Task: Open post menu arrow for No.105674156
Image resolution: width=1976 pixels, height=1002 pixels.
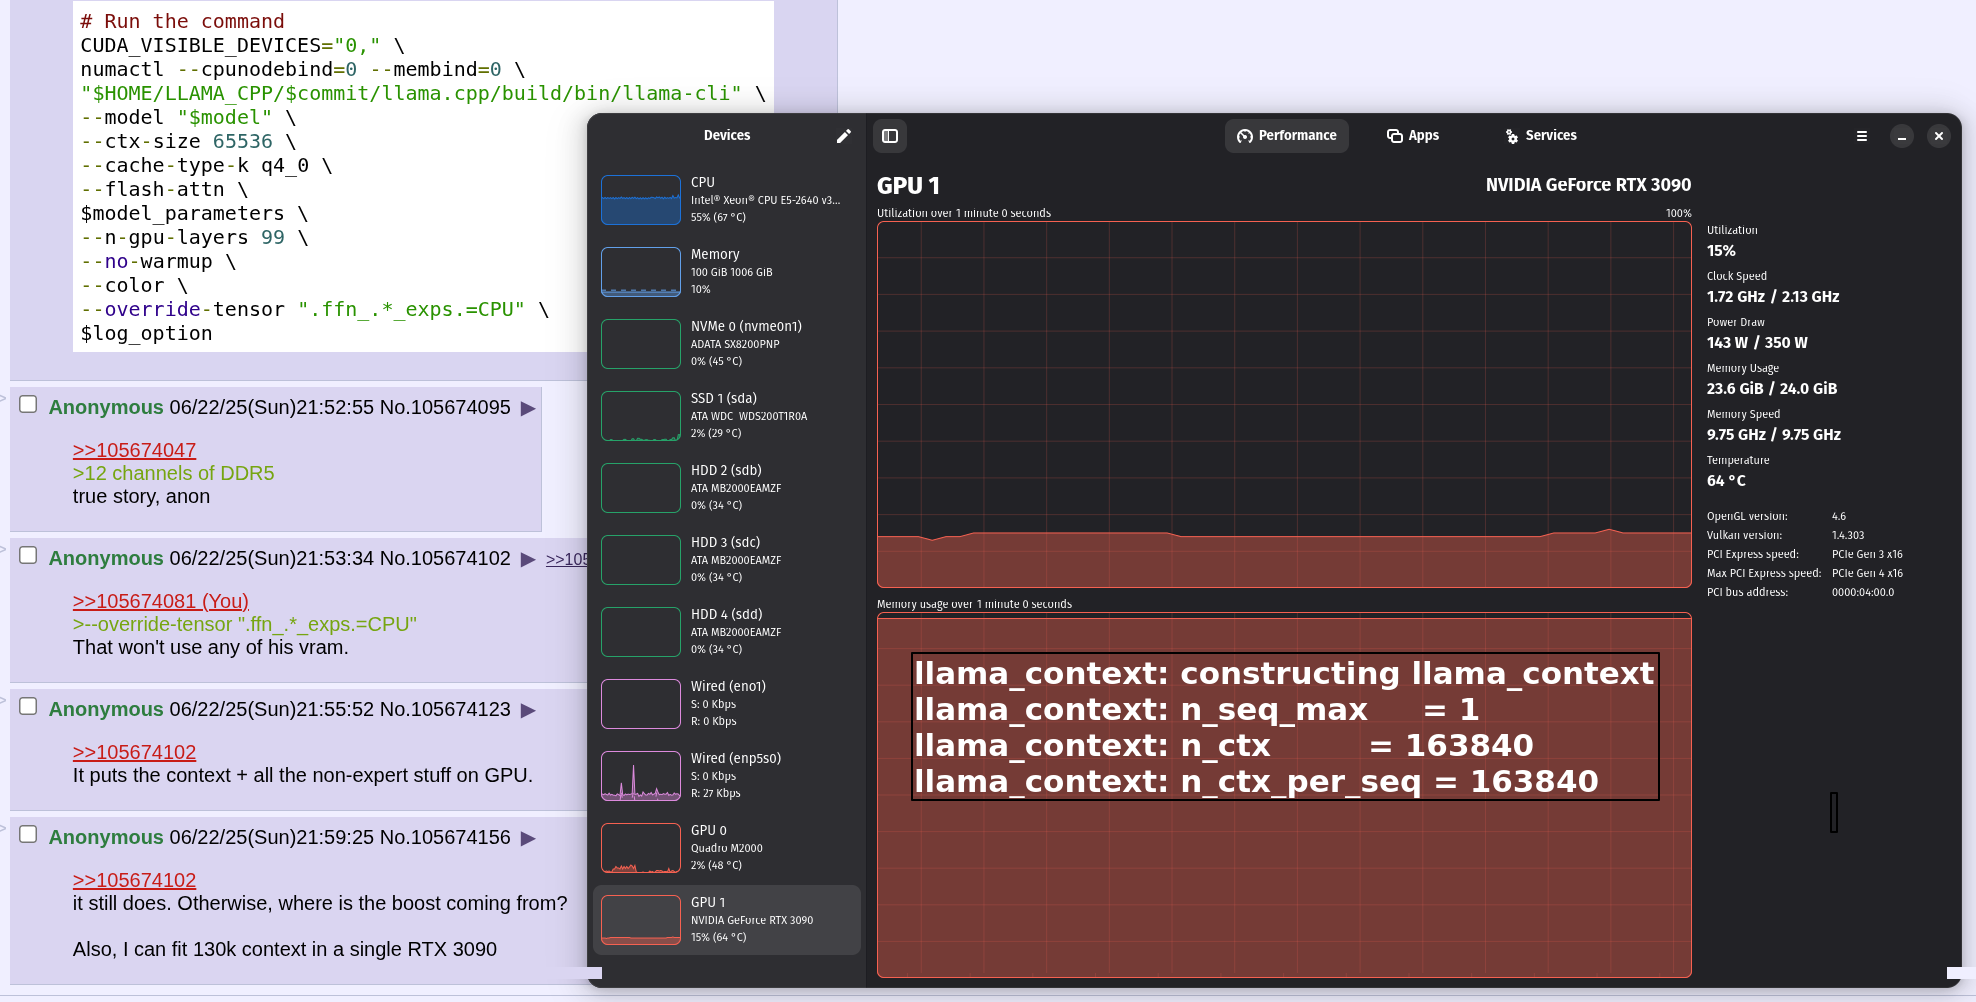Action: click(x=528, y=839)
